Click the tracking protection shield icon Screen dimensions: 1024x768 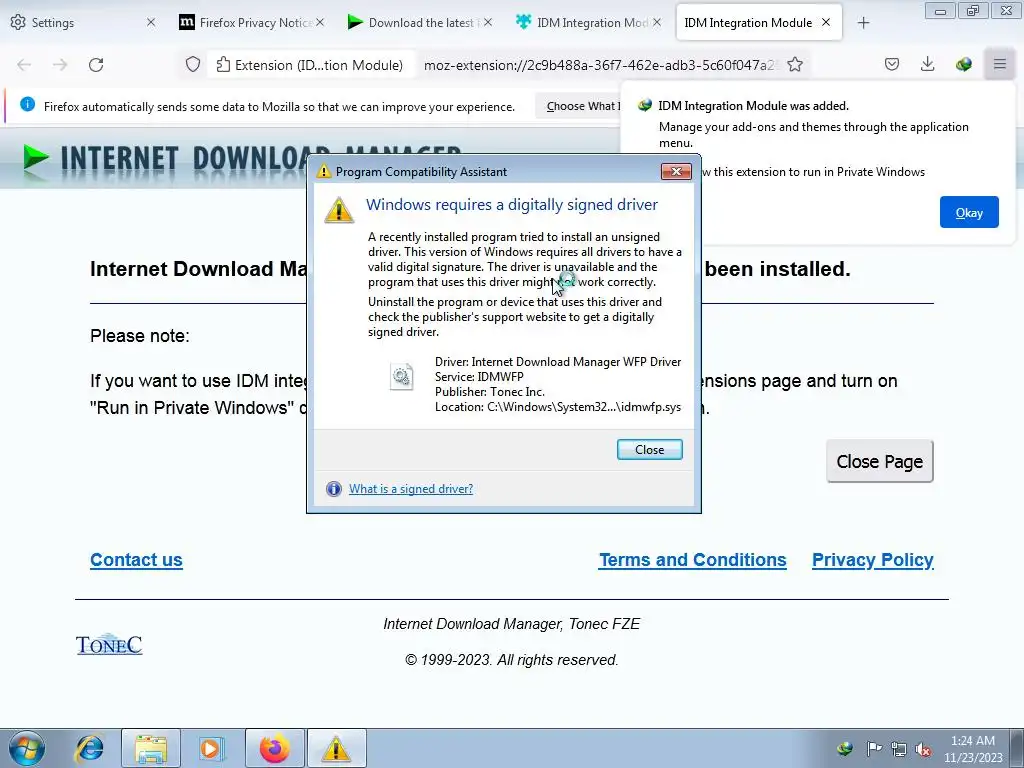tap(193, 65)
